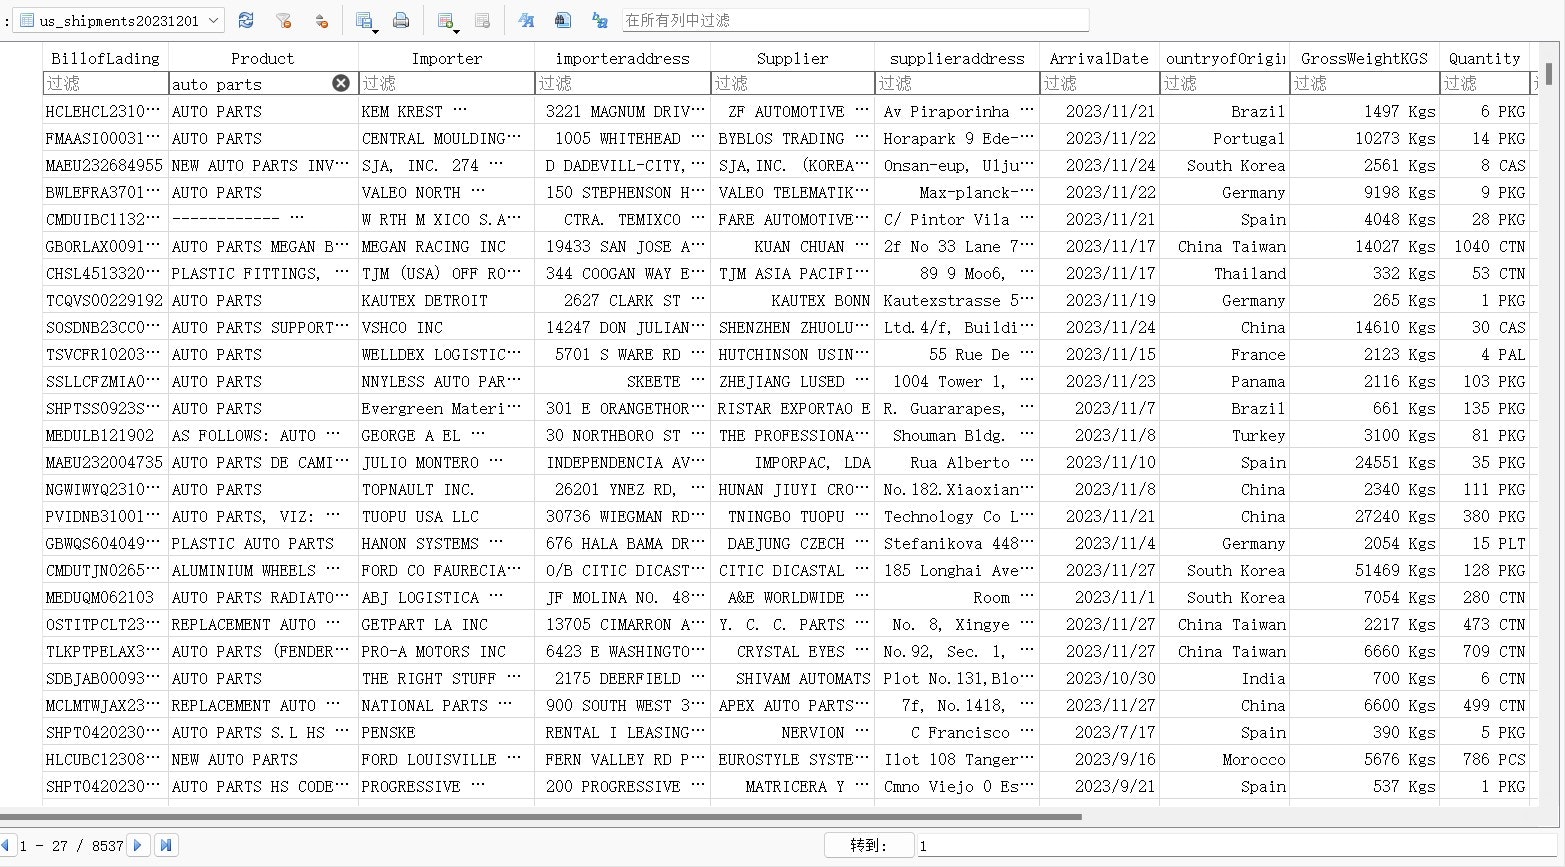Focus the GrossWeightKGS filter field

coord(1364,83)
